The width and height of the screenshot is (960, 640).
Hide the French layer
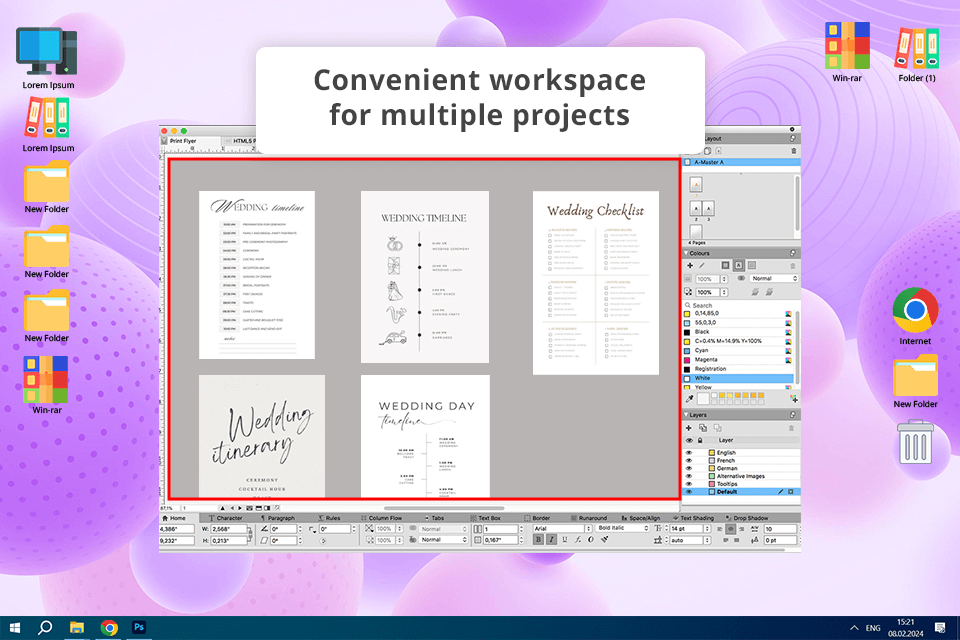click(689, 460)
